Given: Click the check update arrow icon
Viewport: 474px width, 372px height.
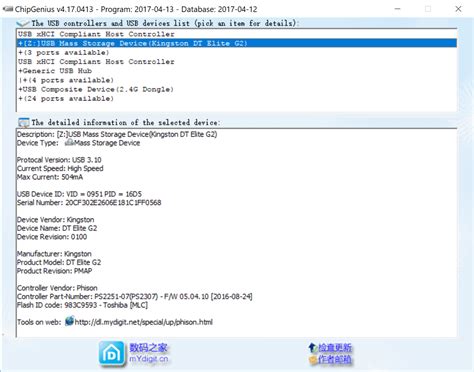Looking at the screenshot, I should [x=312, y=348].
